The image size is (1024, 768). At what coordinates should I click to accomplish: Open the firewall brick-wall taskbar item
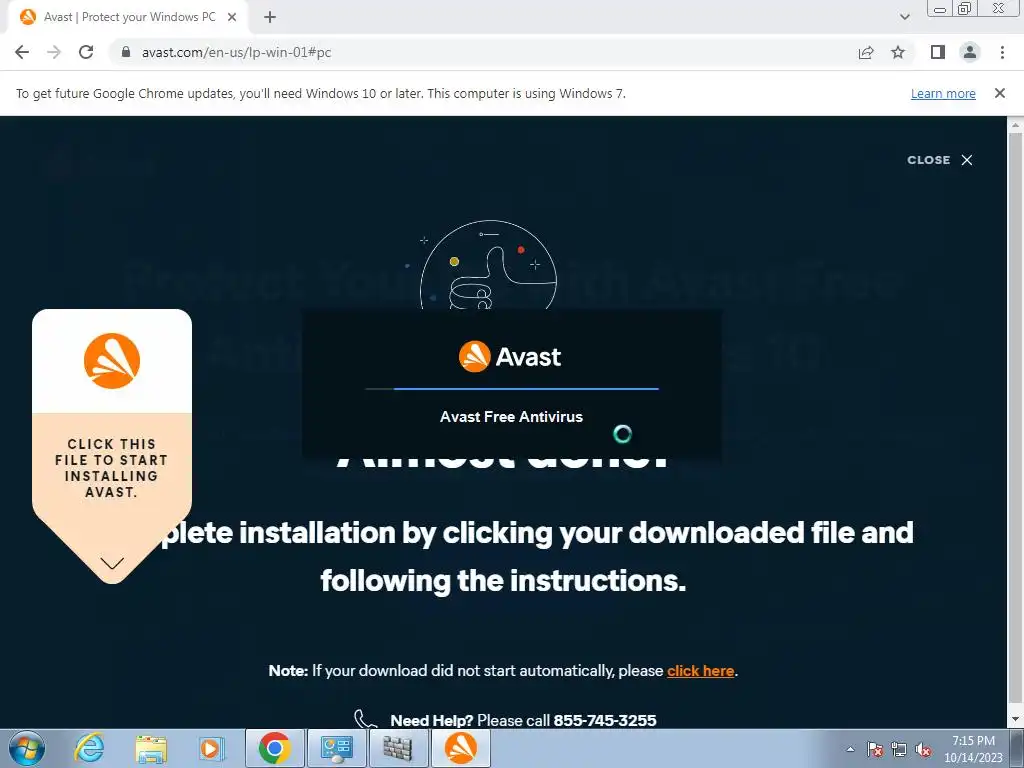point(398,748)
